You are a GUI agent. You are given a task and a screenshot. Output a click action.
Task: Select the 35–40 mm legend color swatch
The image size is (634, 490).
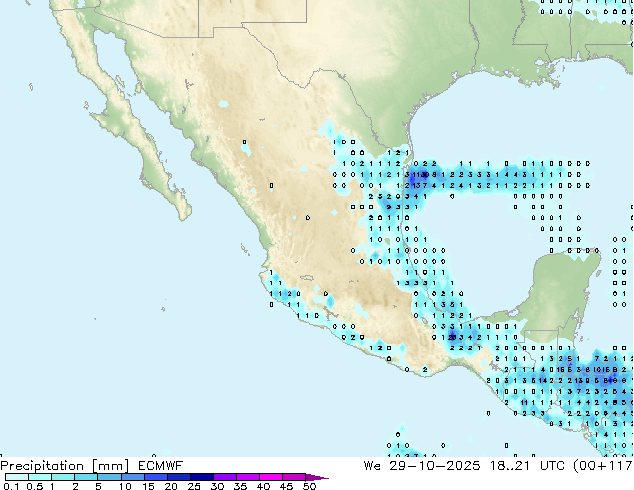(x=248, y=477)
